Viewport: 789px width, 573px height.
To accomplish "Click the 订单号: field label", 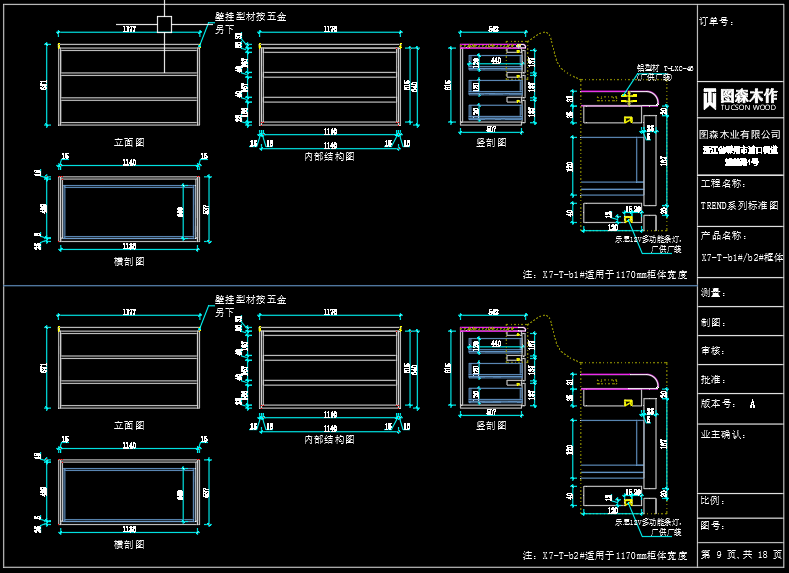I will pos(717,22).
